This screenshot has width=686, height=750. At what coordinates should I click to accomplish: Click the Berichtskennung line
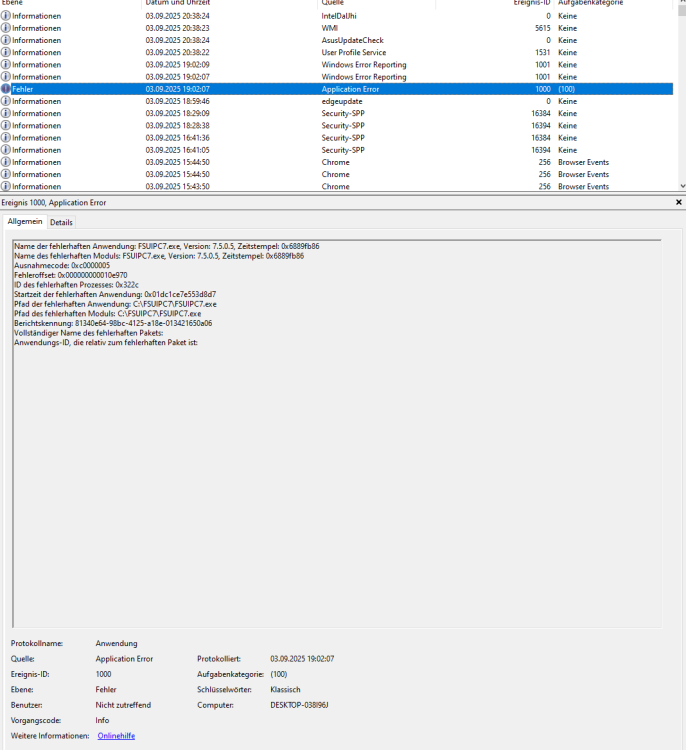(113, 323)
